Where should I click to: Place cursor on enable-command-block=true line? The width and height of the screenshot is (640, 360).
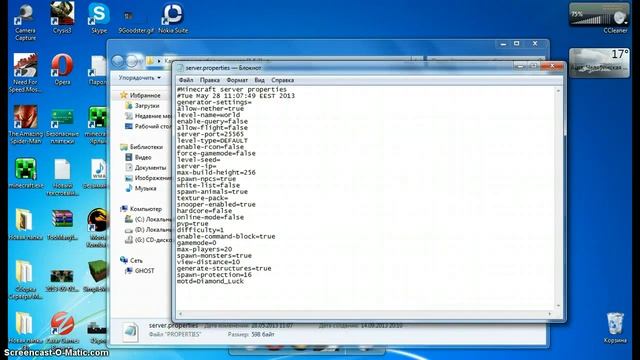(x=226, y=236)
